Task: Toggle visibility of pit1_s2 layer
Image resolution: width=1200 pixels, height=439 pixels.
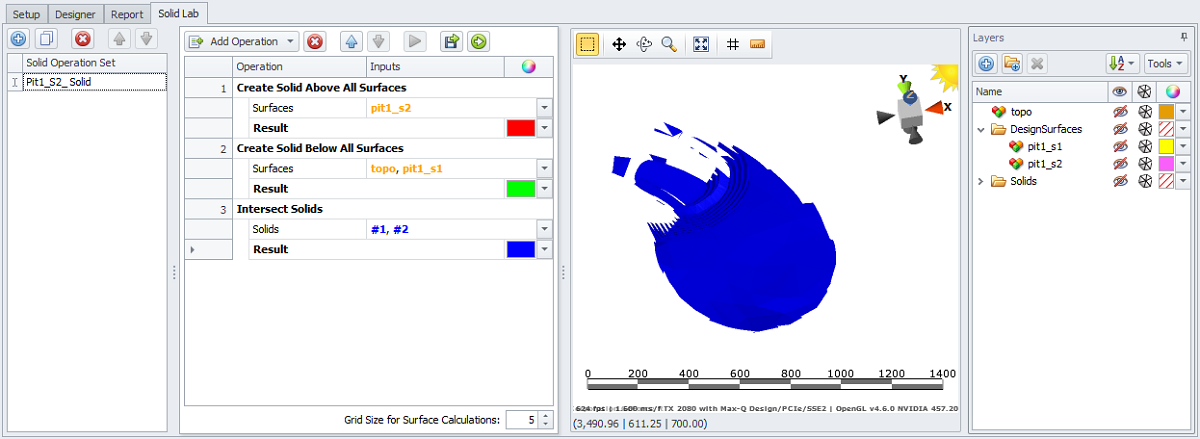Action: (1121, 163)
